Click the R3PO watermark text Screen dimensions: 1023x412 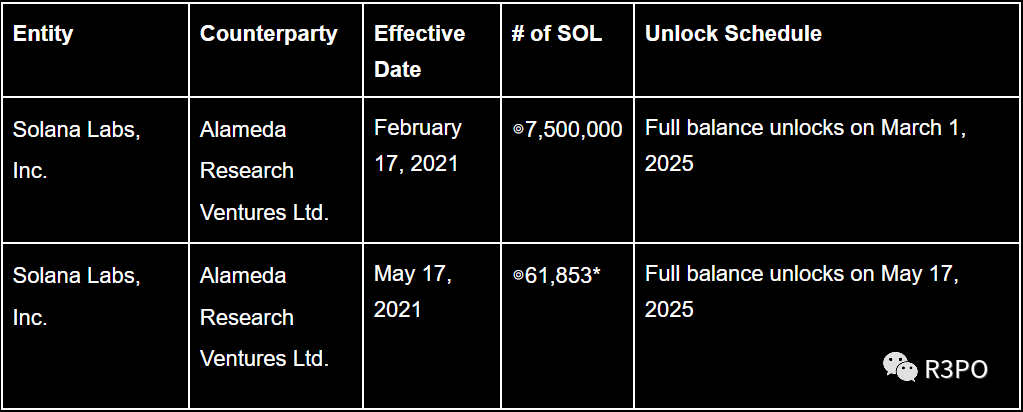pos(956,370)
